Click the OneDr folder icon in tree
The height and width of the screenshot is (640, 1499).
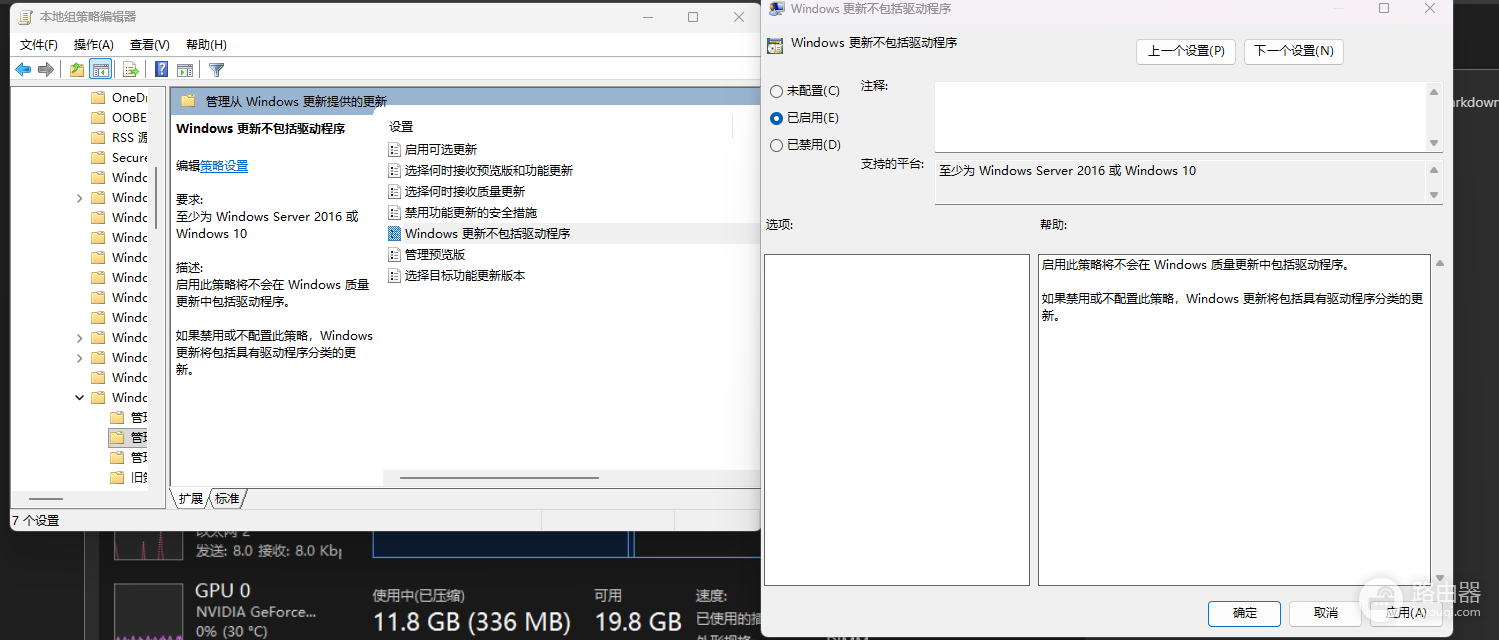[x=98, y=97]
